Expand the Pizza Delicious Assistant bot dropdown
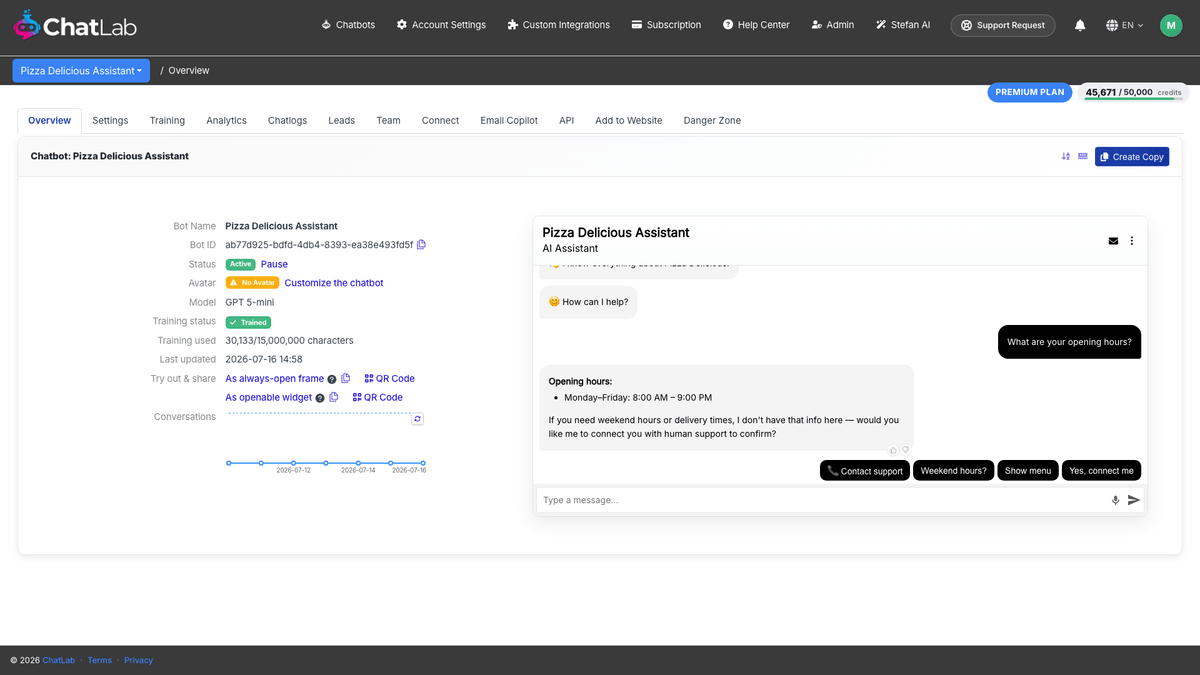The image size is (1200, 675). (81, 71)
